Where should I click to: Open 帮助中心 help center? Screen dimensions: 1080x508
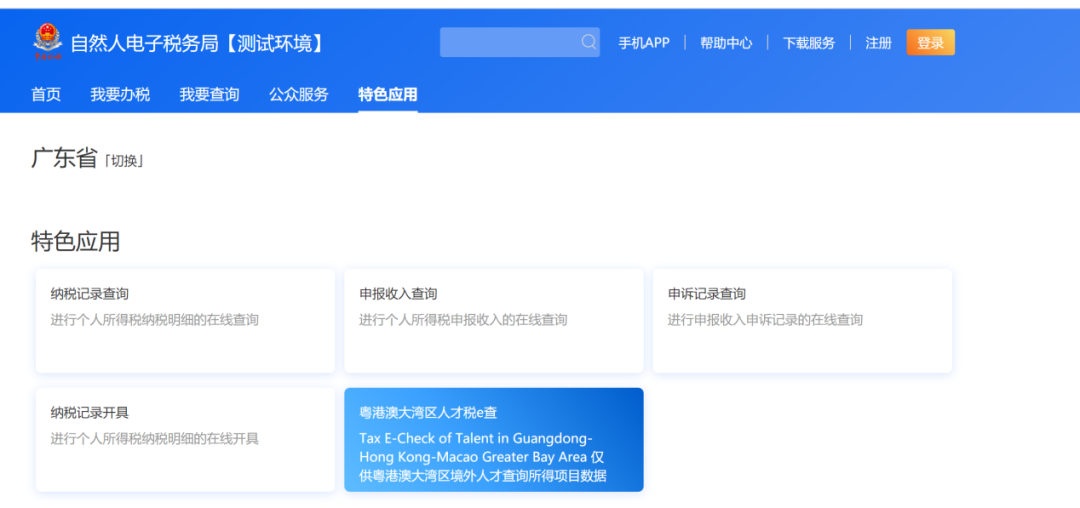[x=726, y=43]
